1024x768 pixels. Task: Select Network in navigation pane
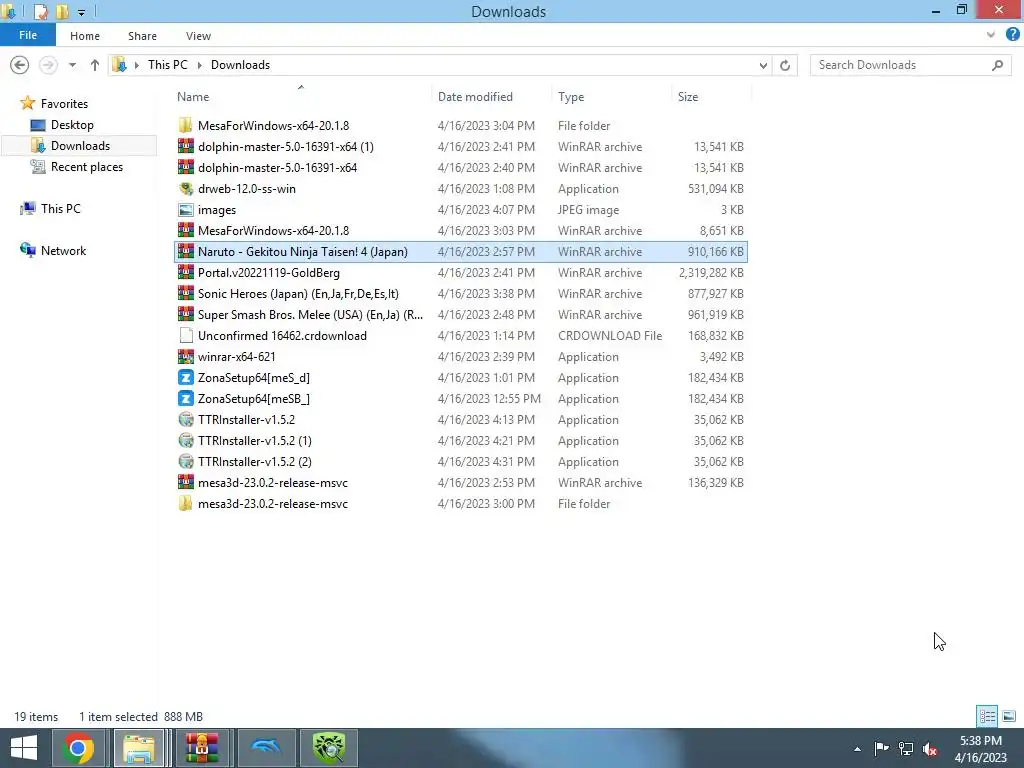[63, 250]
